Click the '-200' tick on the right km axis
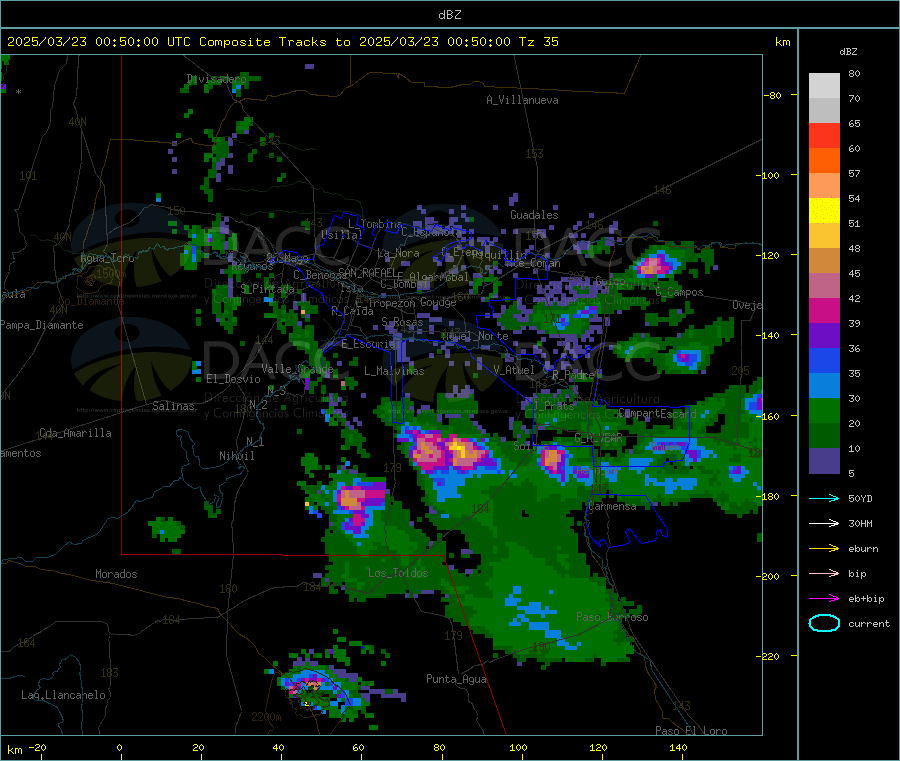The height and width of the screenshot is (761, 900). (767, 576)
